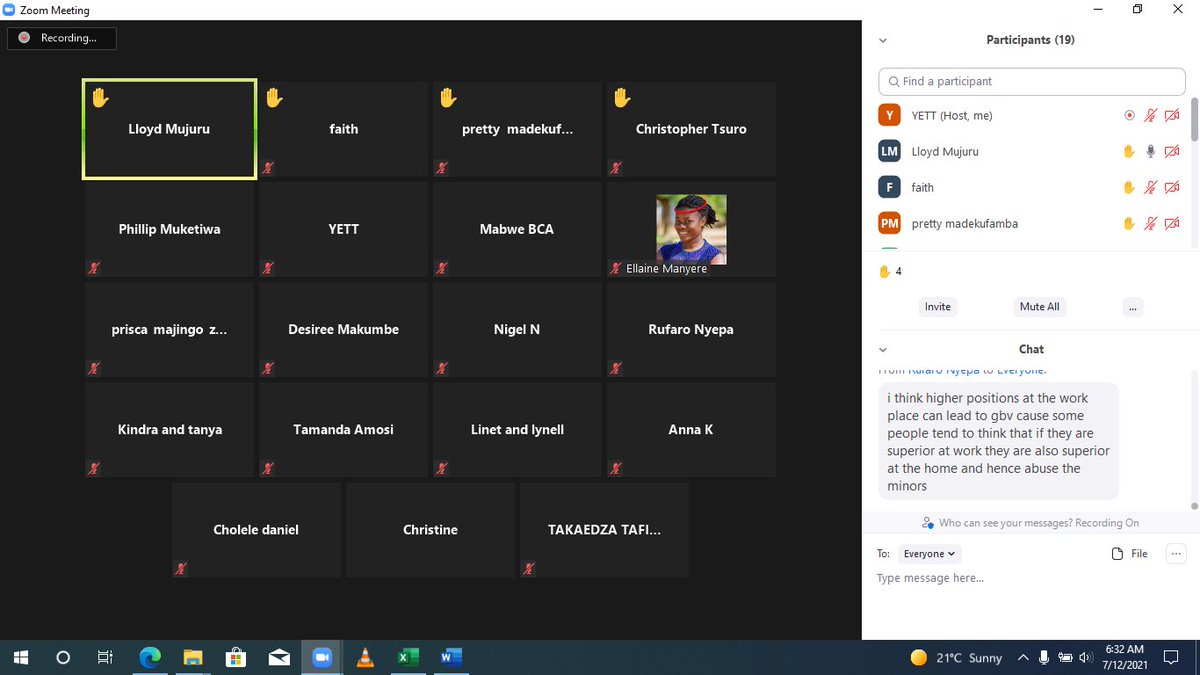The height and width of the screenshot is (675, 1200).
Task: Click the File button in chat
Action: click(x=1130, y=553)
